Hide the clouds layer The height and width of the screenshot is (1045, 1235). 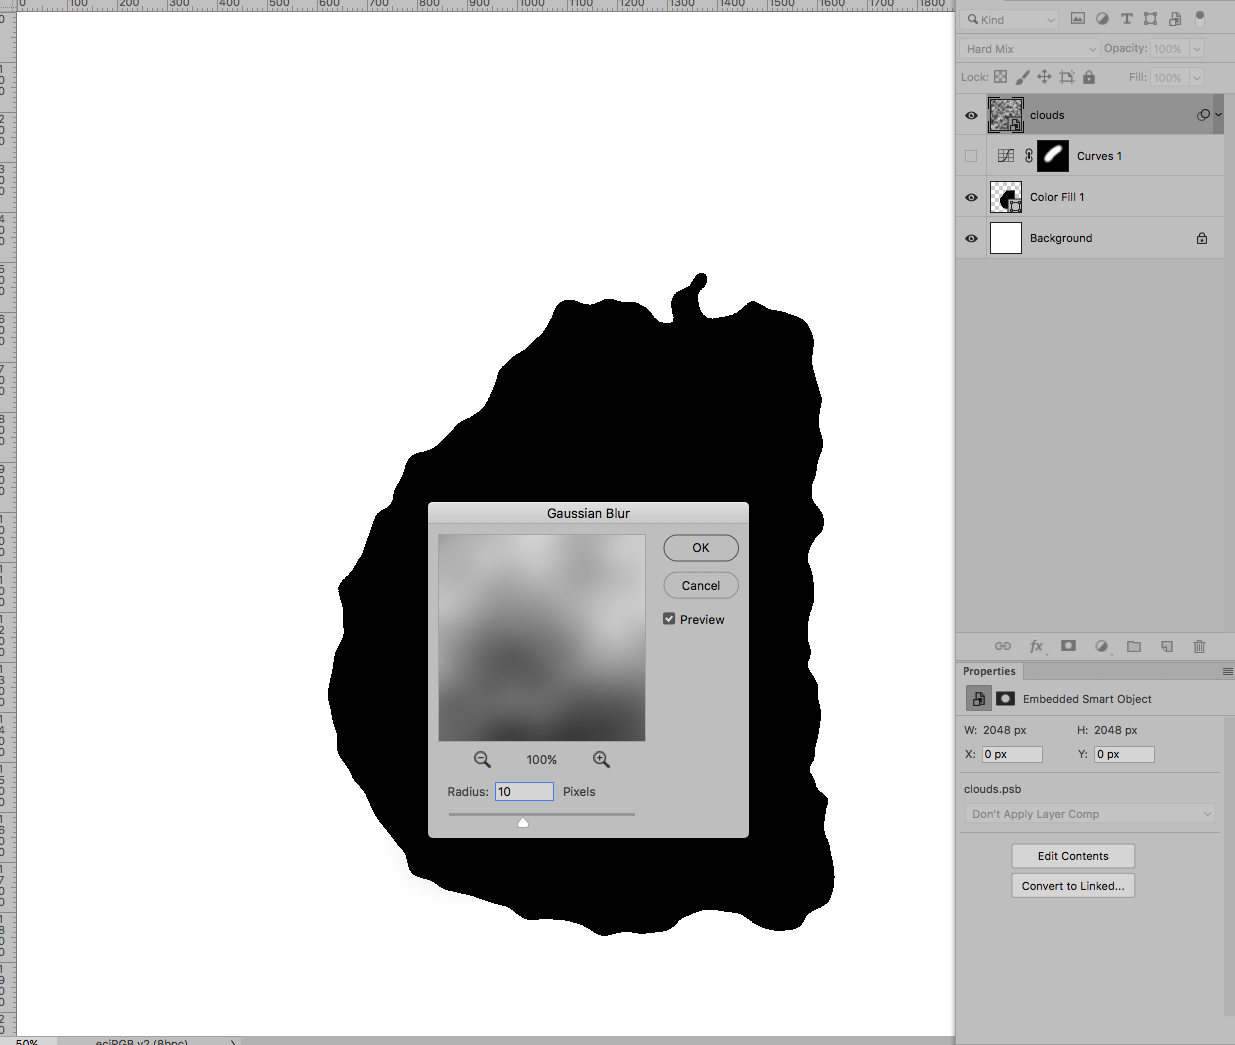[x=970, y=114]
